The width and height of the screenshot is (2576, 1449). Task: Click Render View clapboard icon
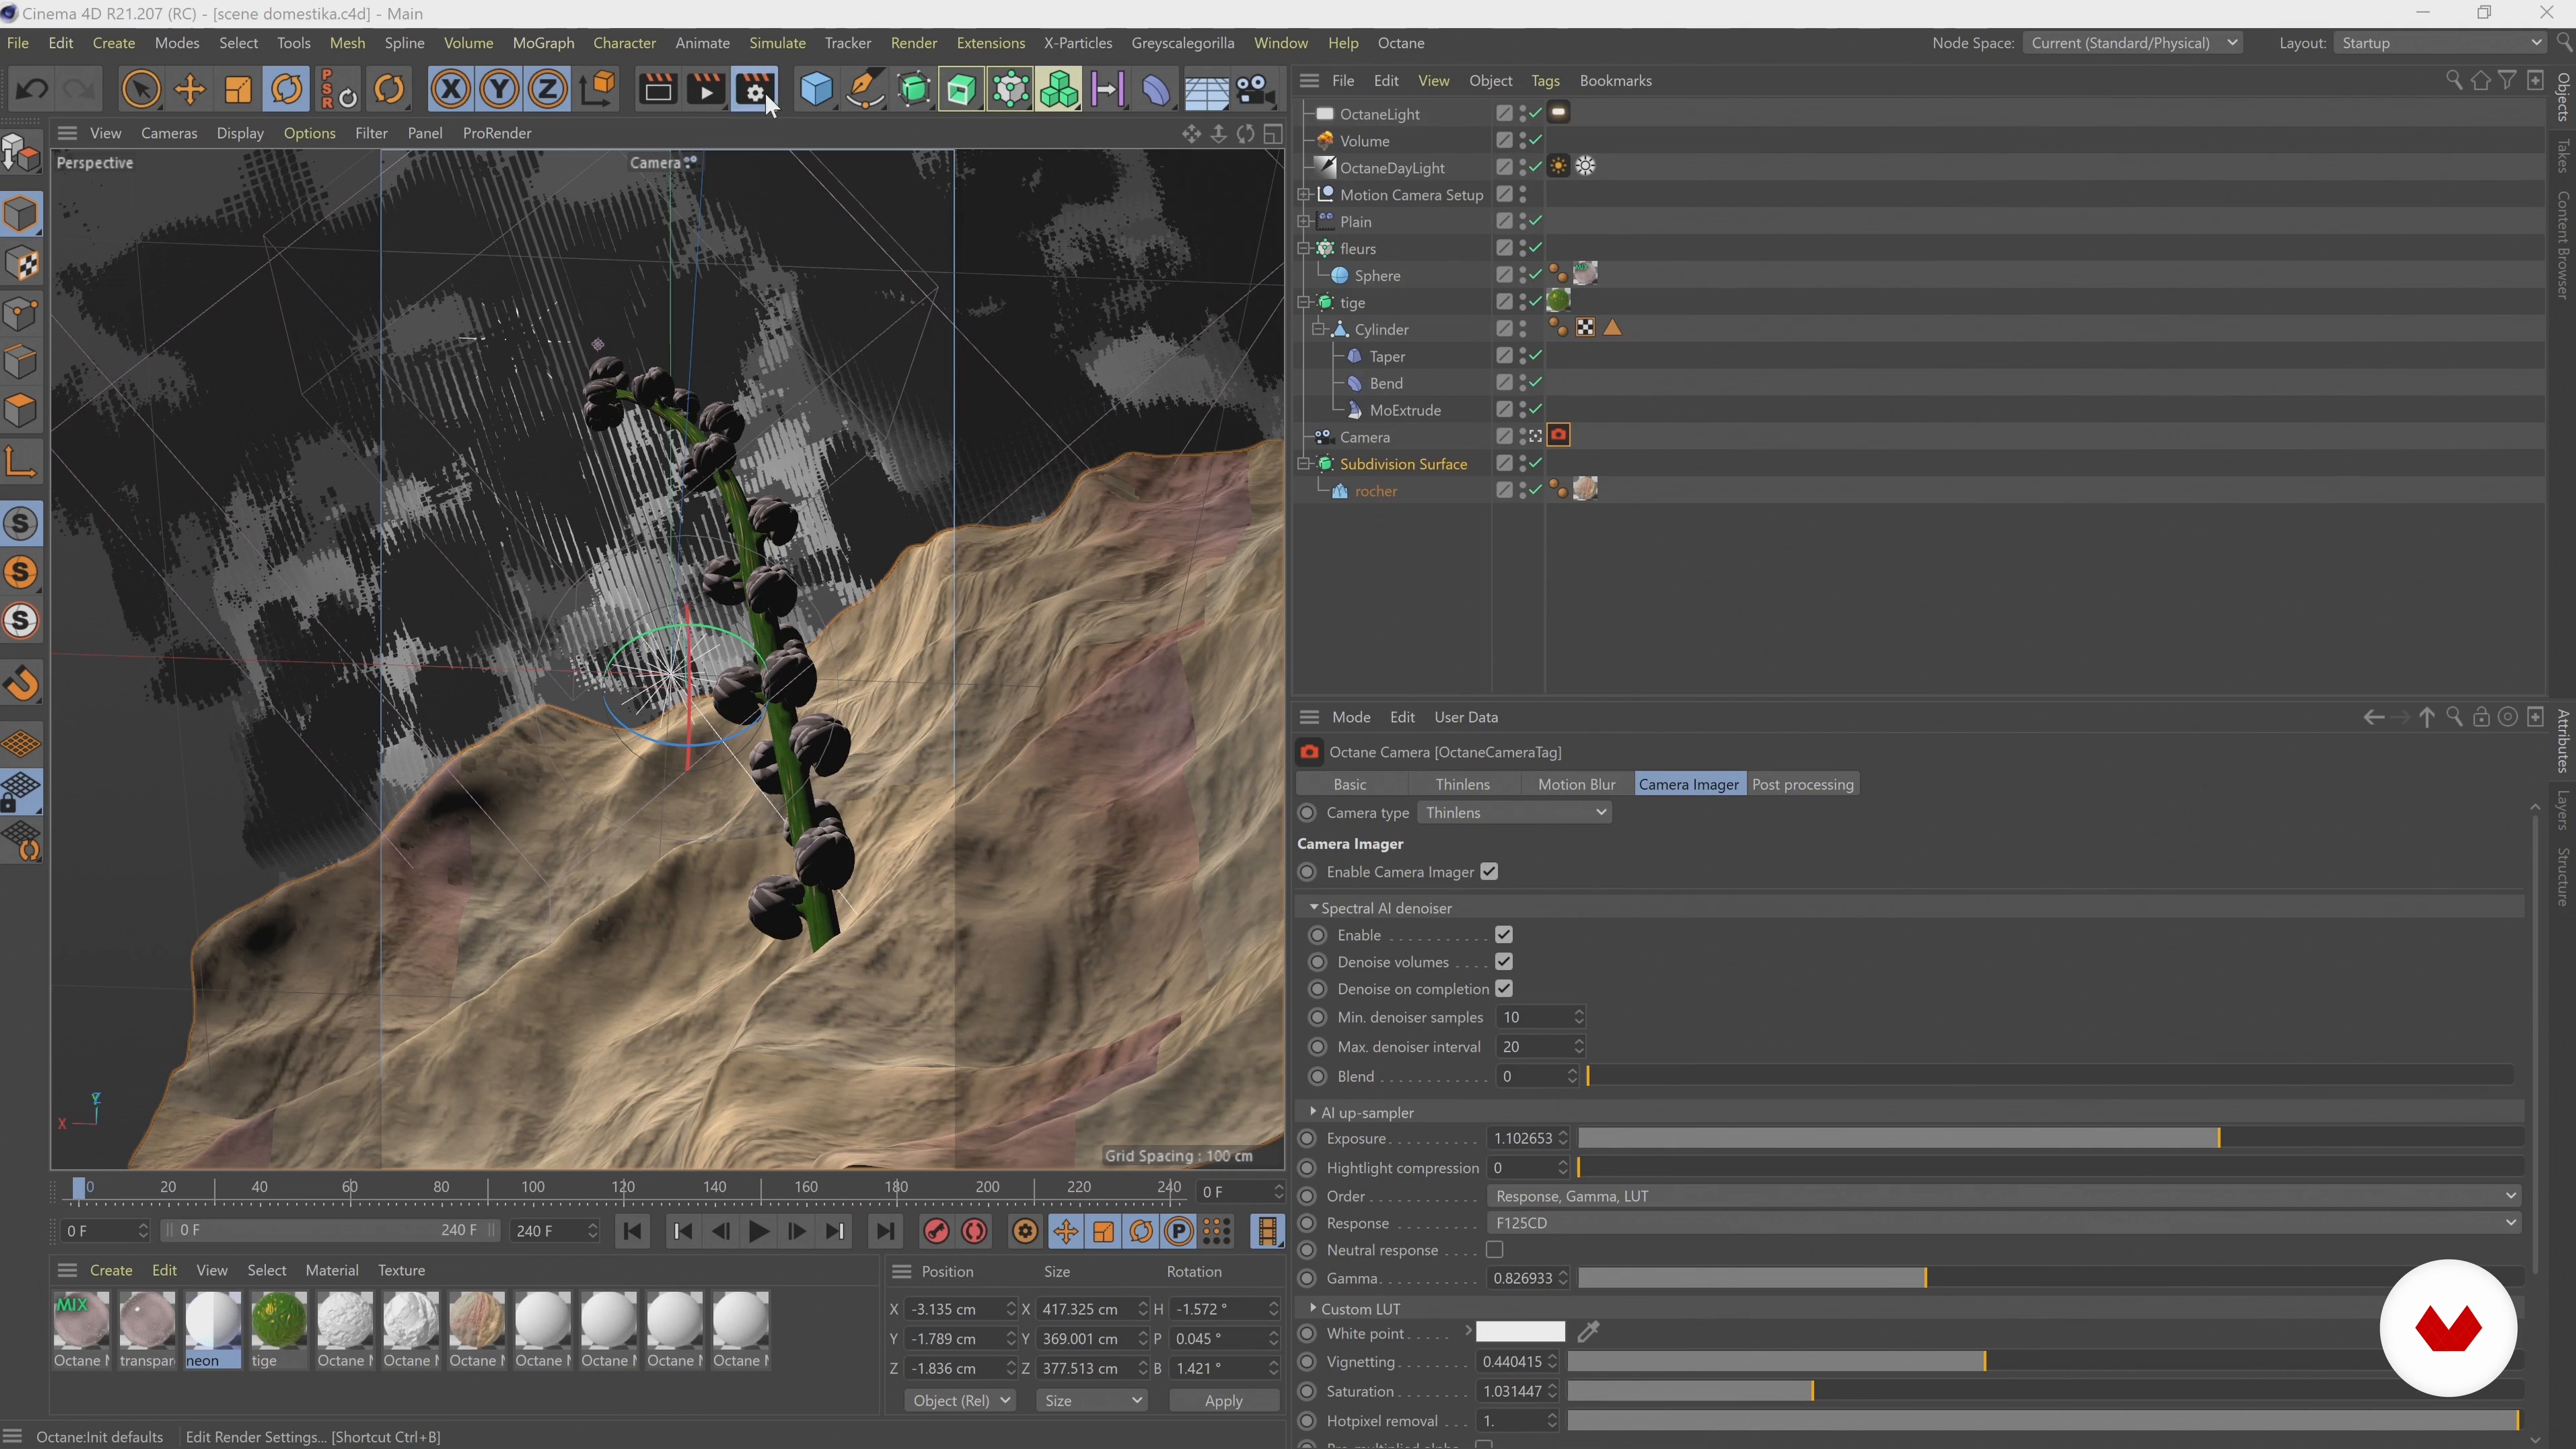tap(657, 90)
